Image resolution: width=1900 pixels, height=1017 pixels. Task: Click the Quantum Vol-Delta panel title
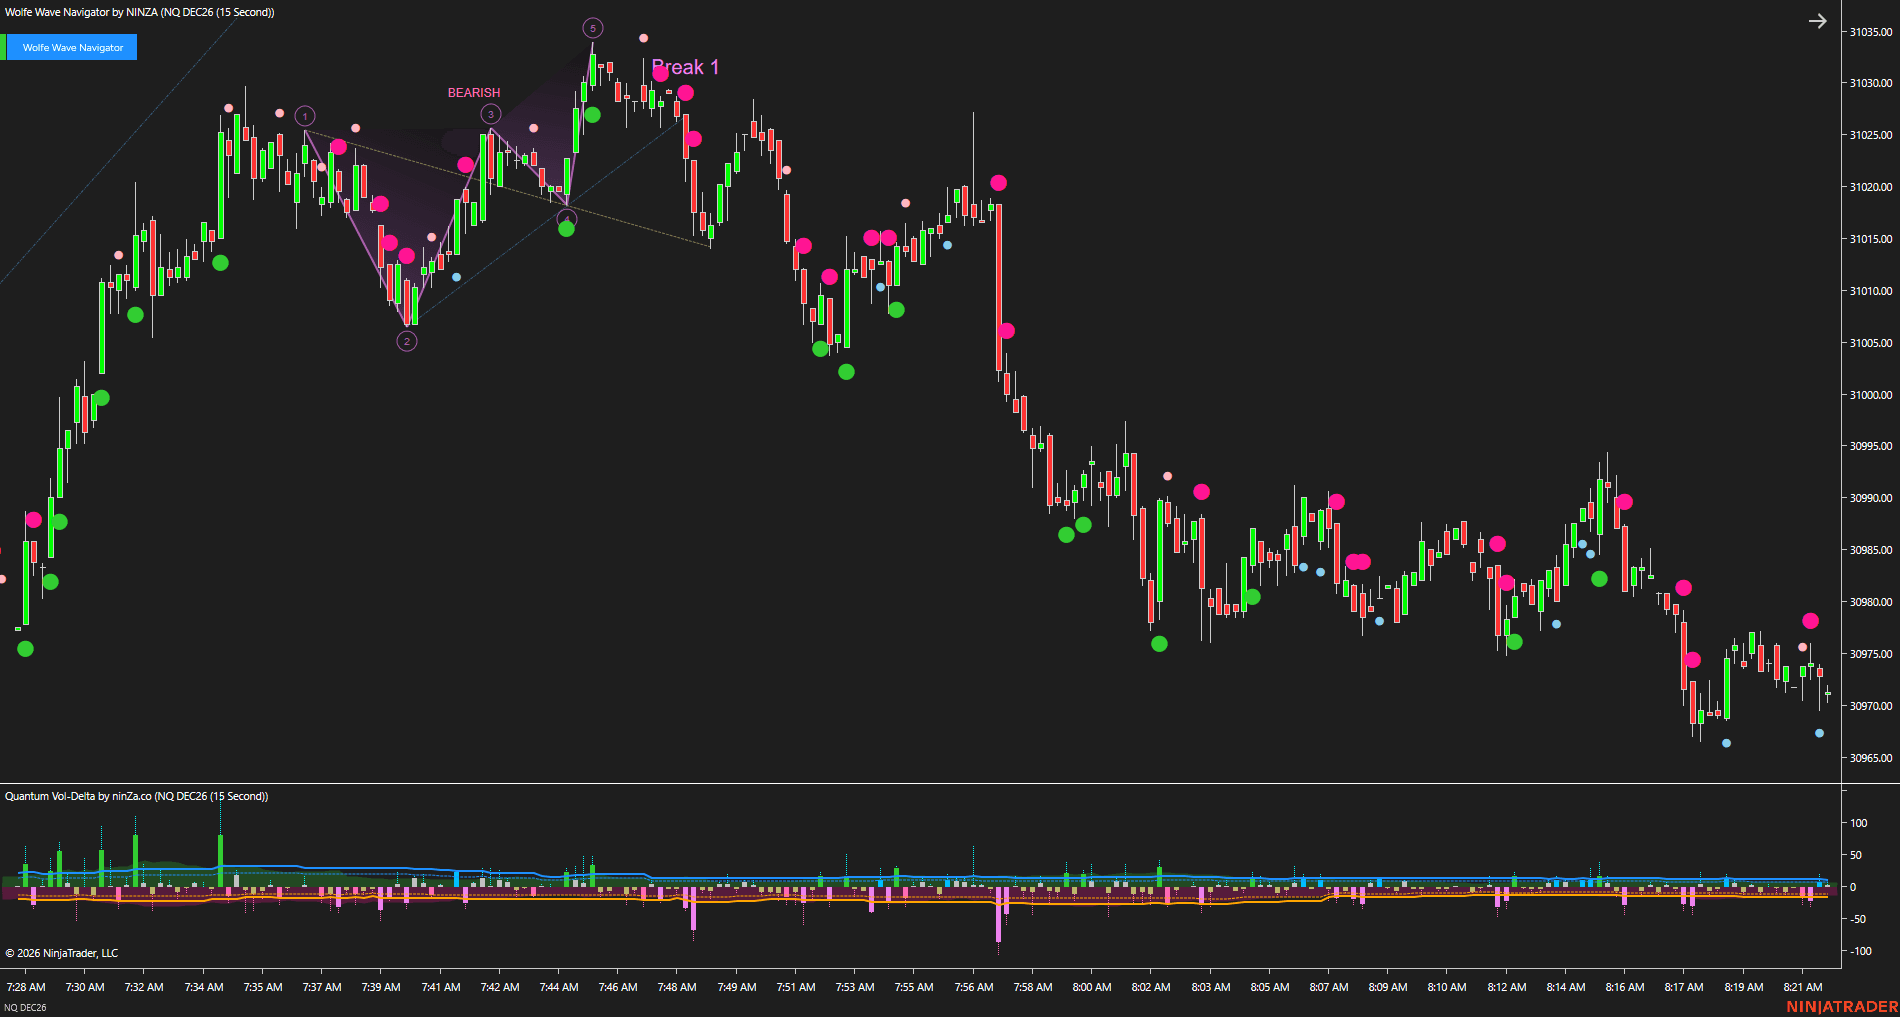(x=137, y=796)
